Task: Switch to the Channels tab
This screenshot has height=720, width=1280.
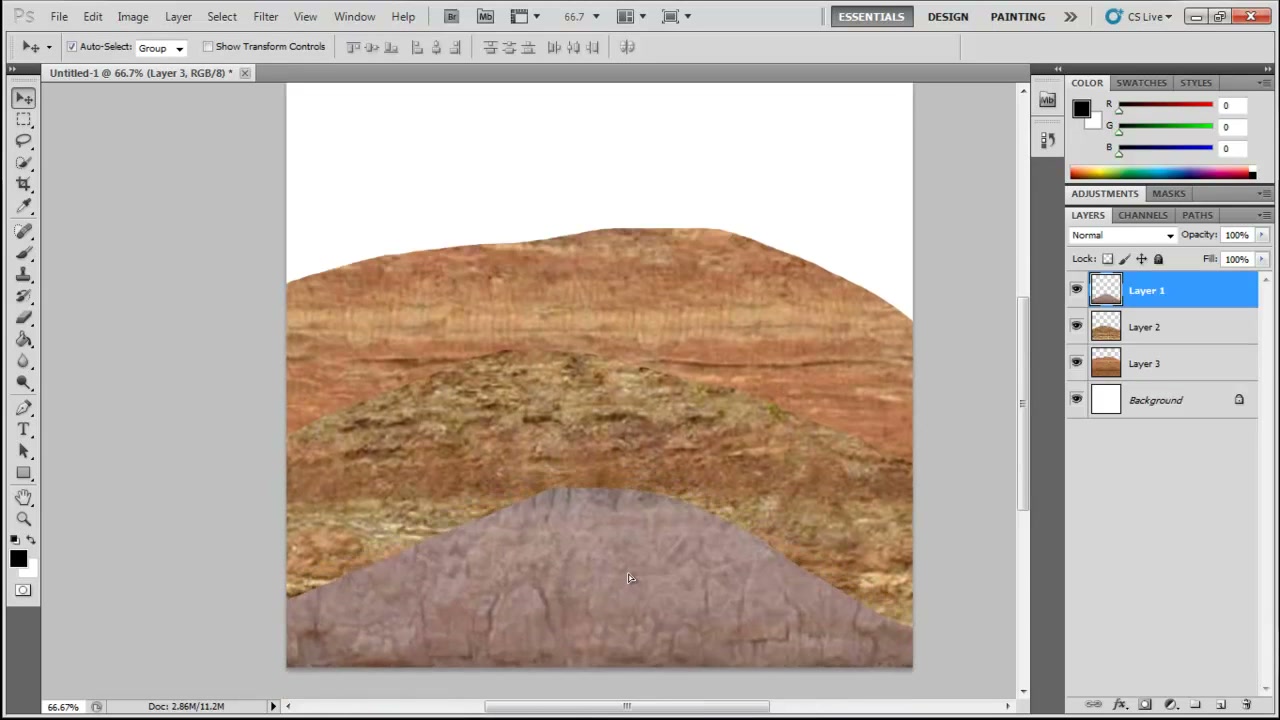Action: [1143, 215]
